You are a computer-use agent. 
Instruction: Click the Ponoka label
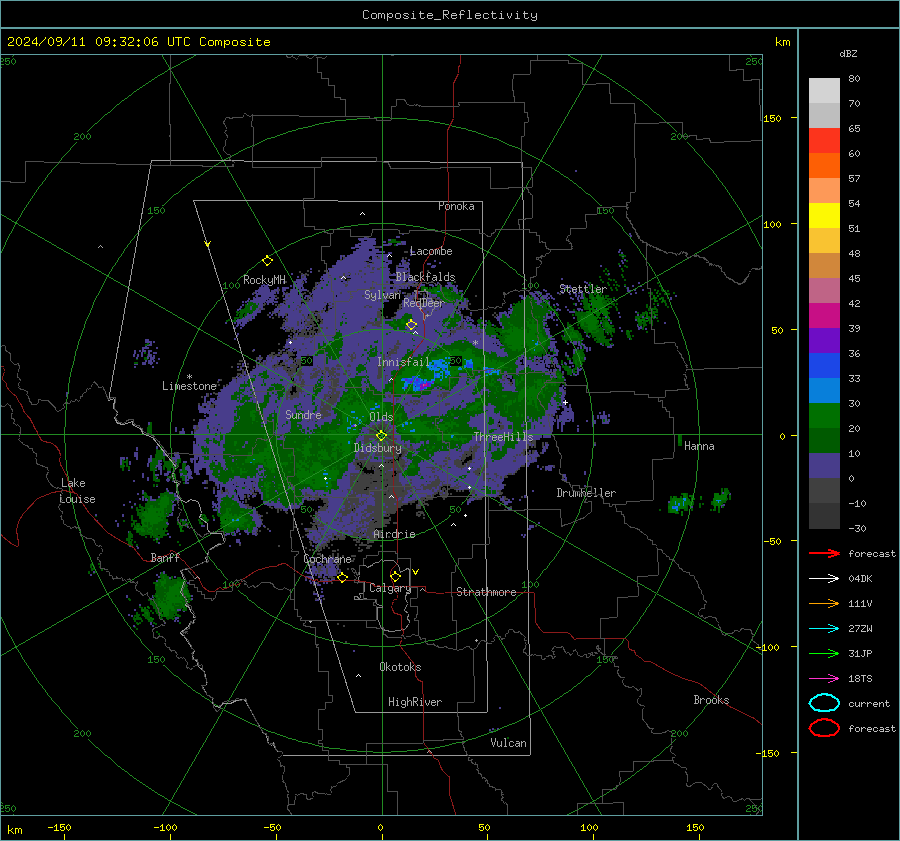456,206
